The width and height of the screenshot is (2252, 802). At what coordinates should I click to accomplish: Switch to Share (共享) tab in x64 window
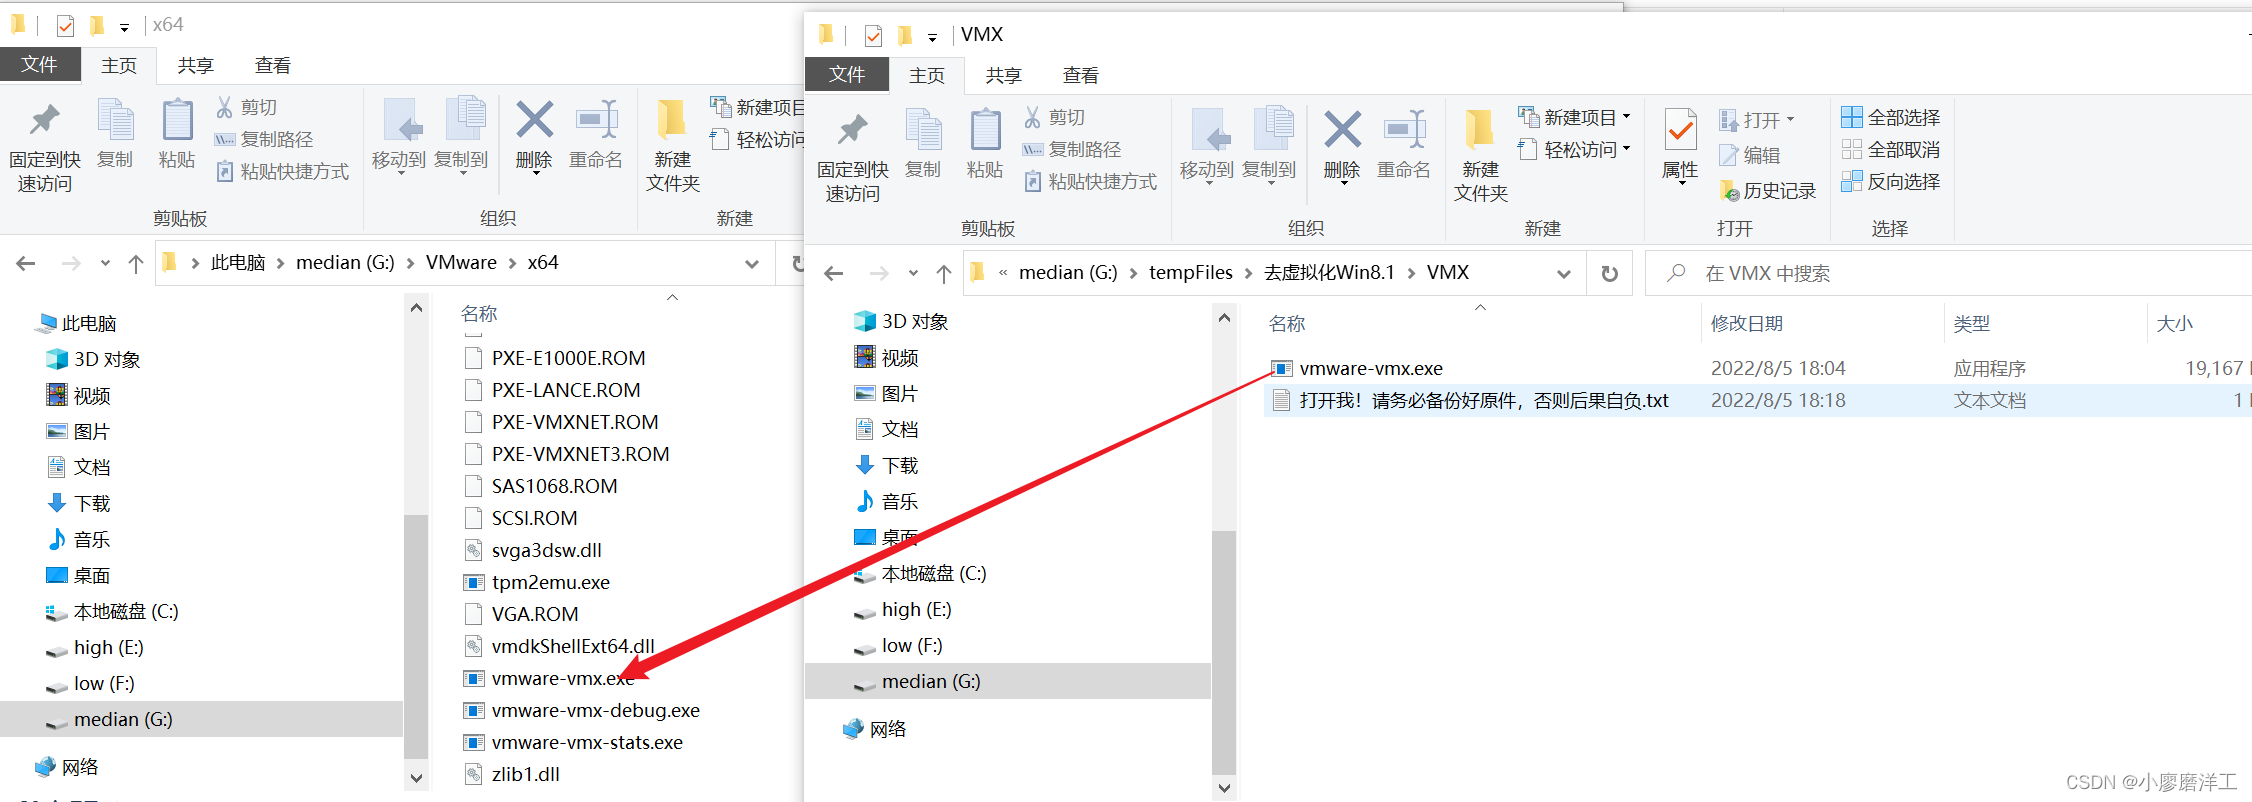pos(195,65)
